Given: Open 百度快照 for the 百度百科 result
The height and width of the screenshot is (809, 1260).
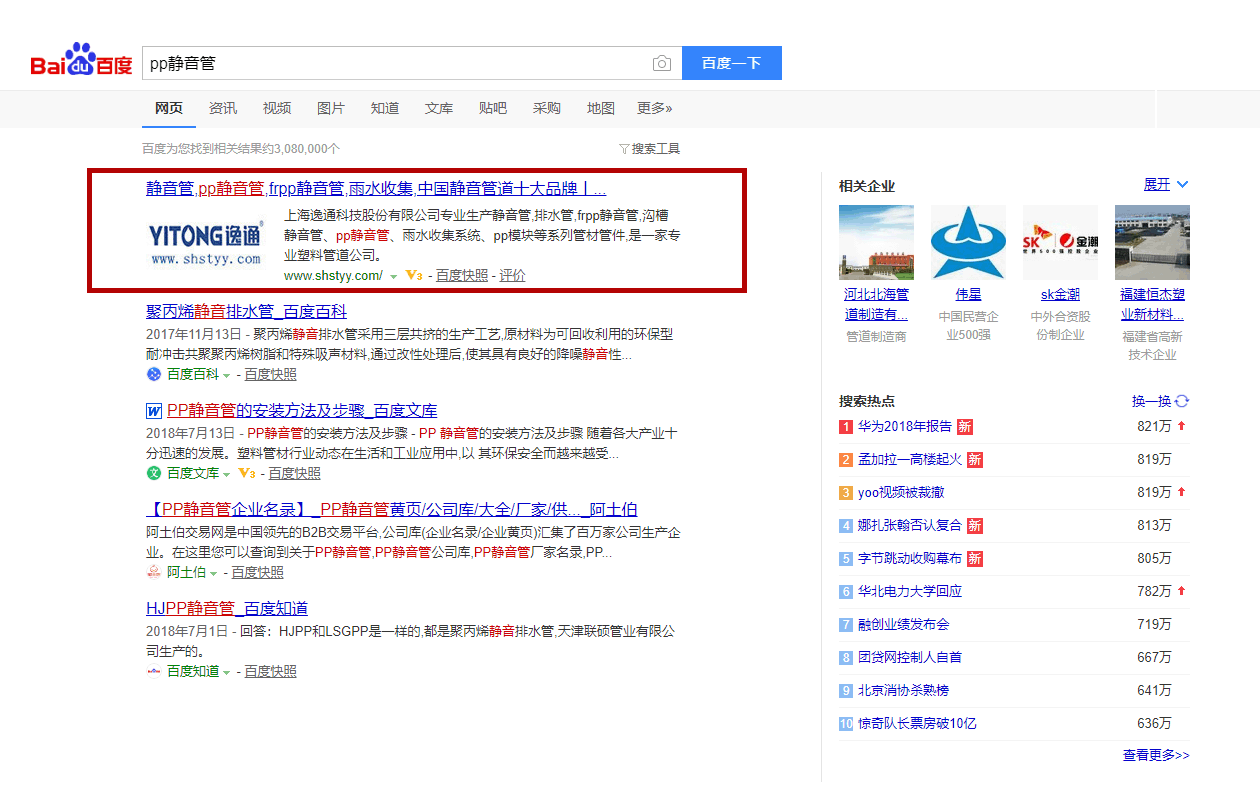Looking at the screenshot, I should [271, 375].
